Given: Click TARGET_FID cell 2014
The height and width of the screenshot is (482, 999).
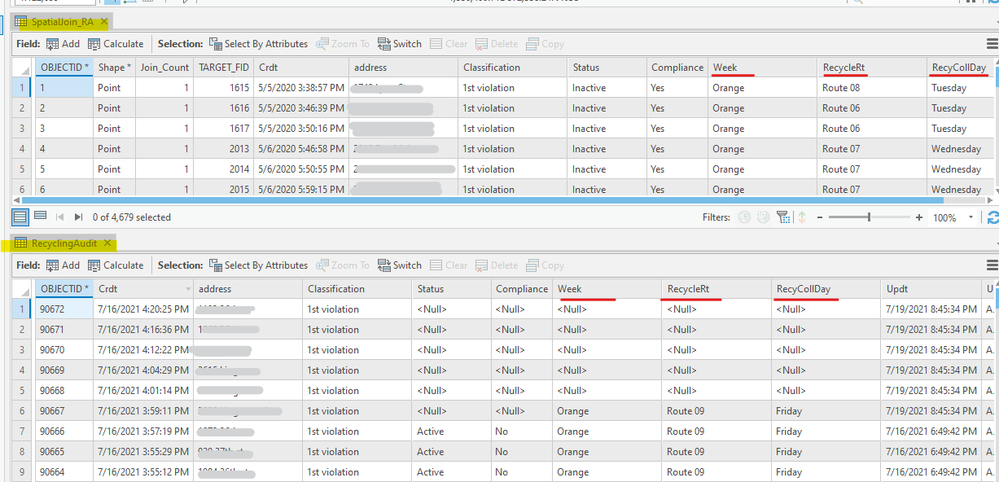Looking at the screenshot, I should (223, 169).
